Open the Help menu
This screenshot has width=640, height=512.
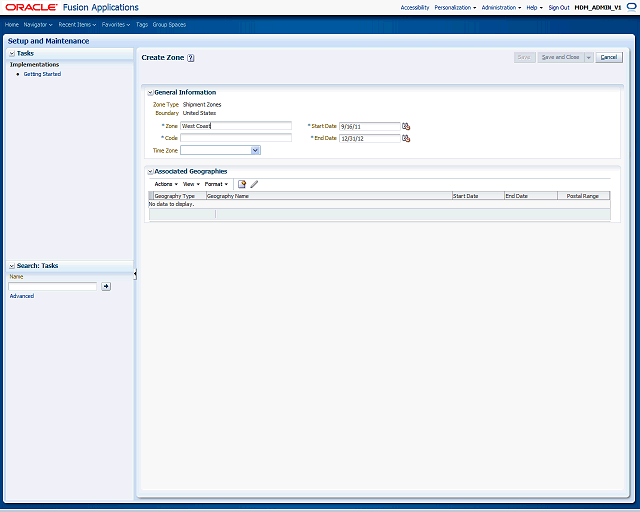point(534,7)
